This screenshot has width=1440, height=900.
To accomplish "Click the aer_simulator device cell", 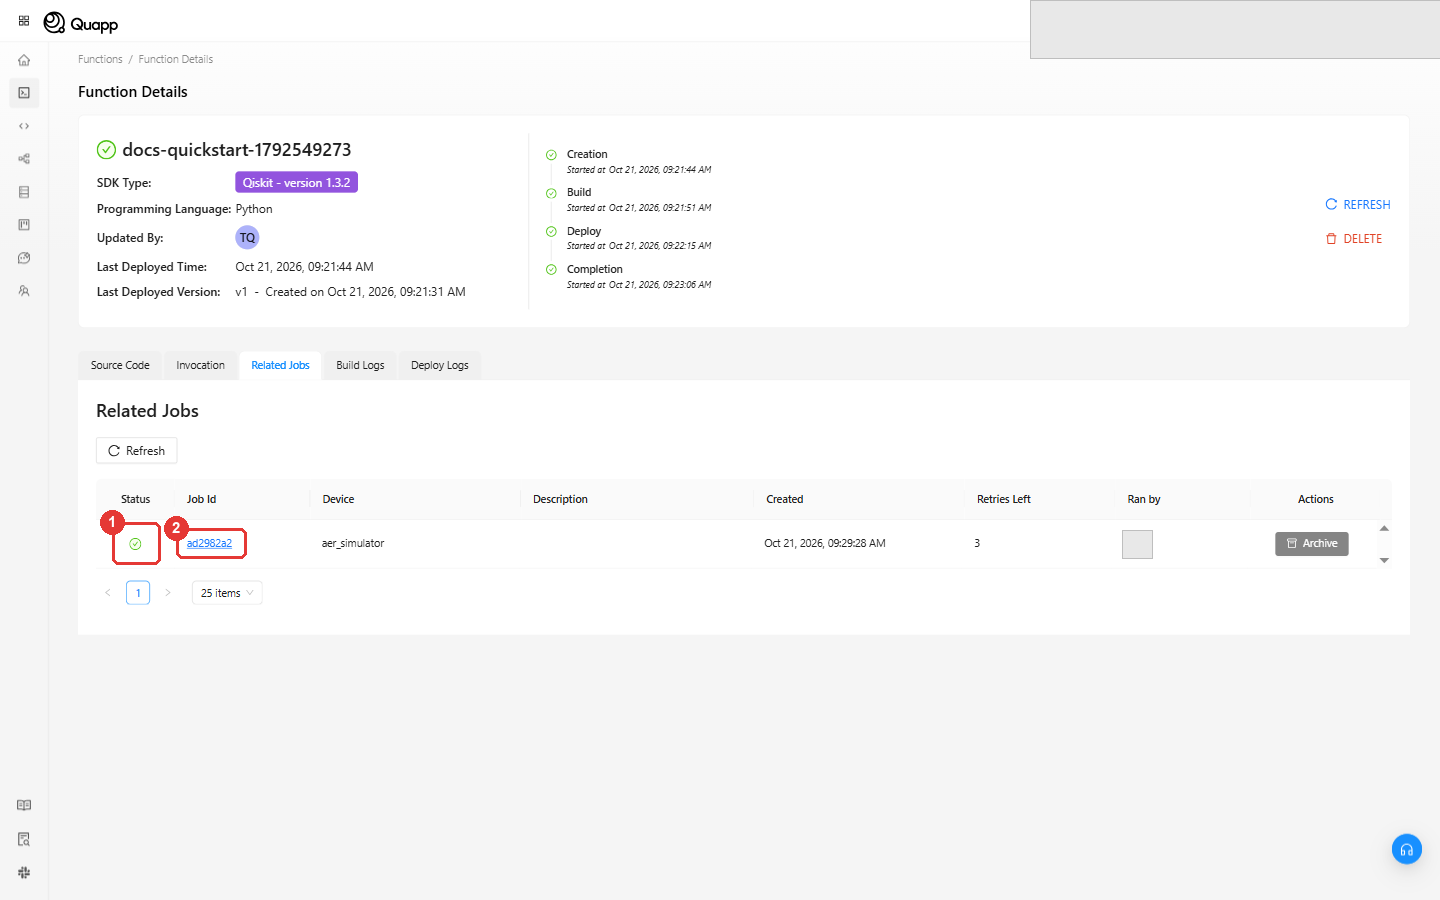I will (353, 543).
